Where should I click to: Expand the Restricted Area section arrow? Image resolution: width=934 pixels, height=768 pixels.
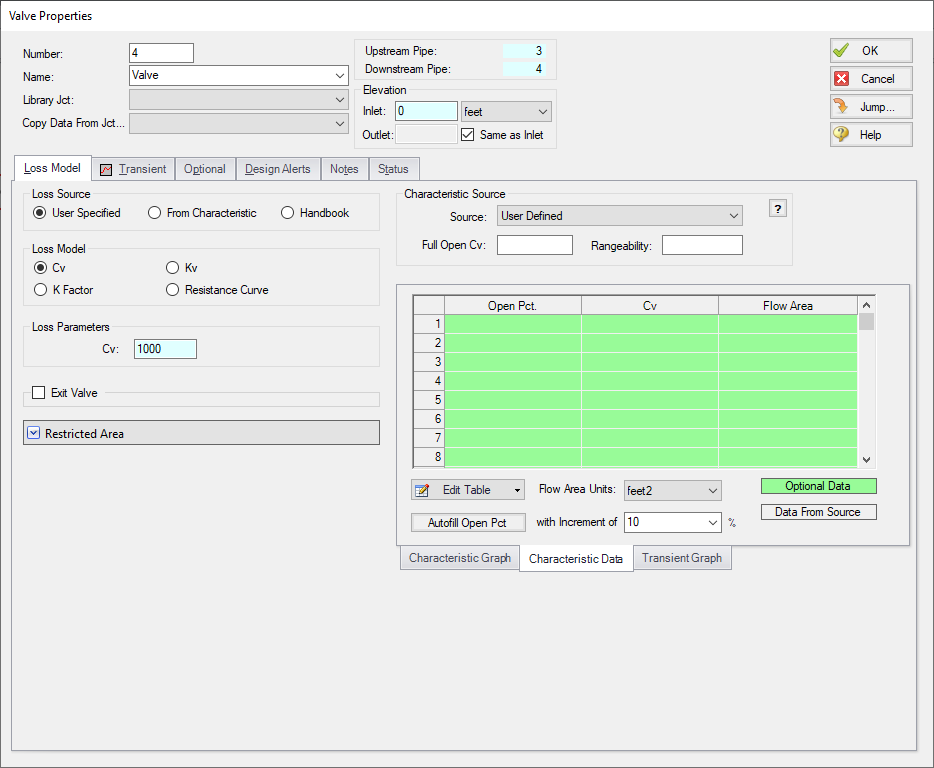click(x=34, y=433)
